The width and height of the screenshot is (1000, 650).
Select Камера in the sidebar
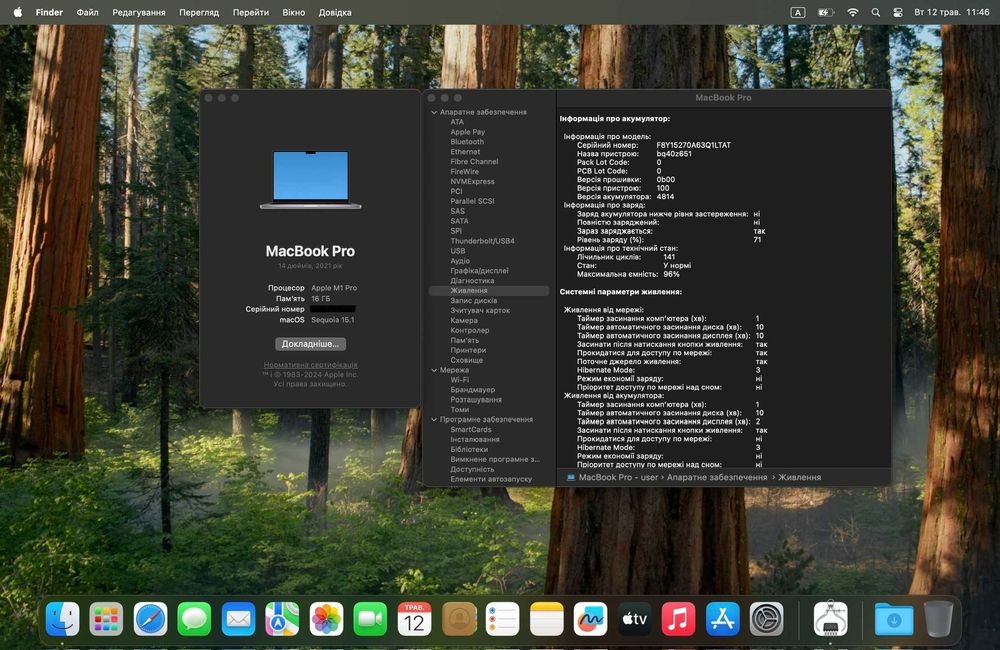464,320
